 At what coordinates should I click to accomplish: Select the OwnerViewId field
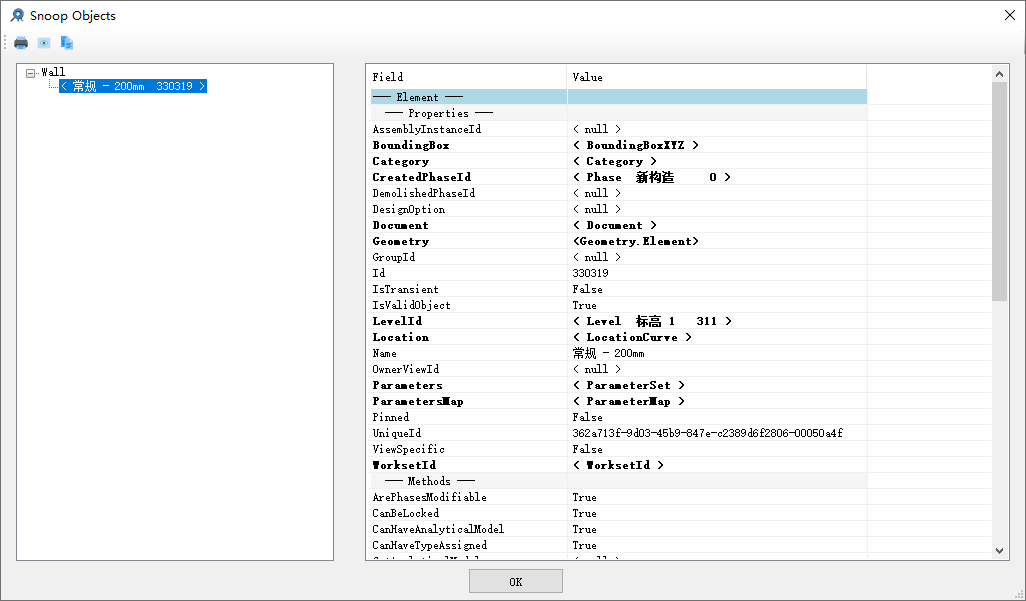point(406,369)
